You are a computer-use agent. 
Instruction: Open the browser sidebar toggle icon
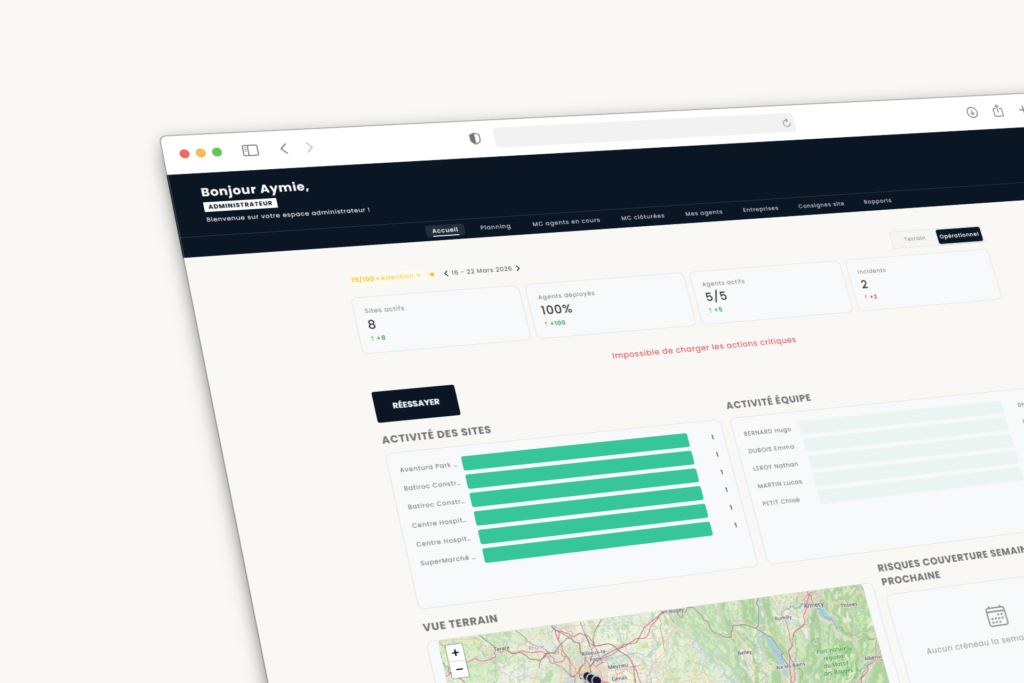pyautogui.click(x=249, y=148)
